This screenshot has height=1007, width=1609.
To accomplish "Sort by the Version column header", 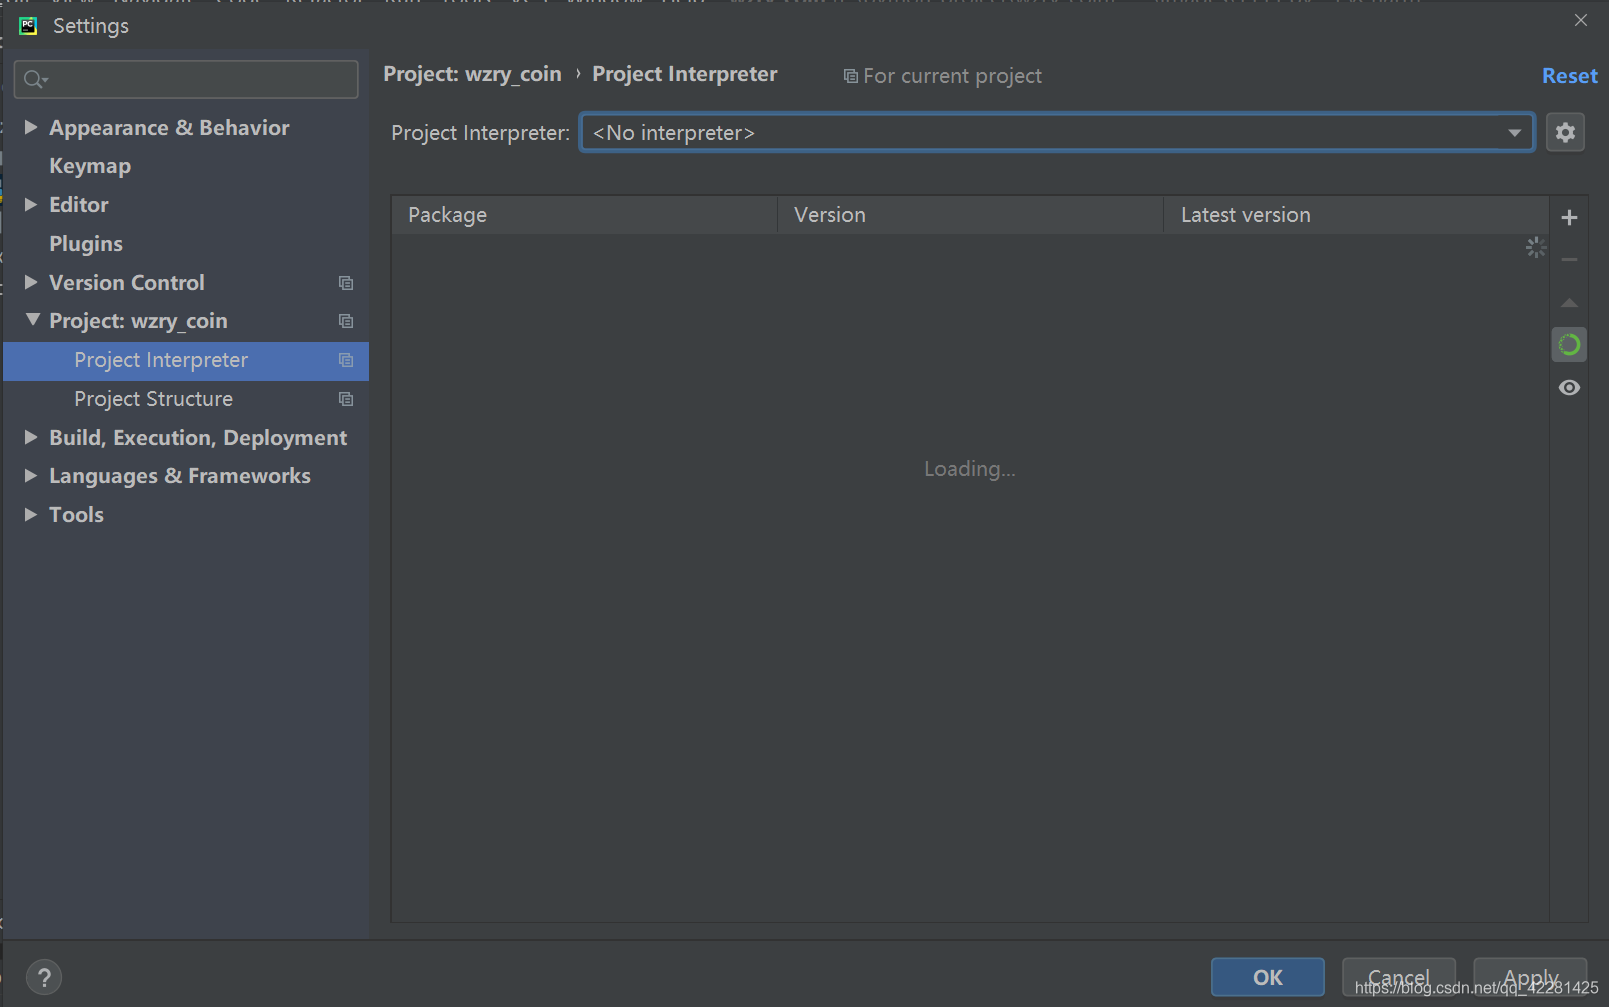I will click(x=970, y=215).
